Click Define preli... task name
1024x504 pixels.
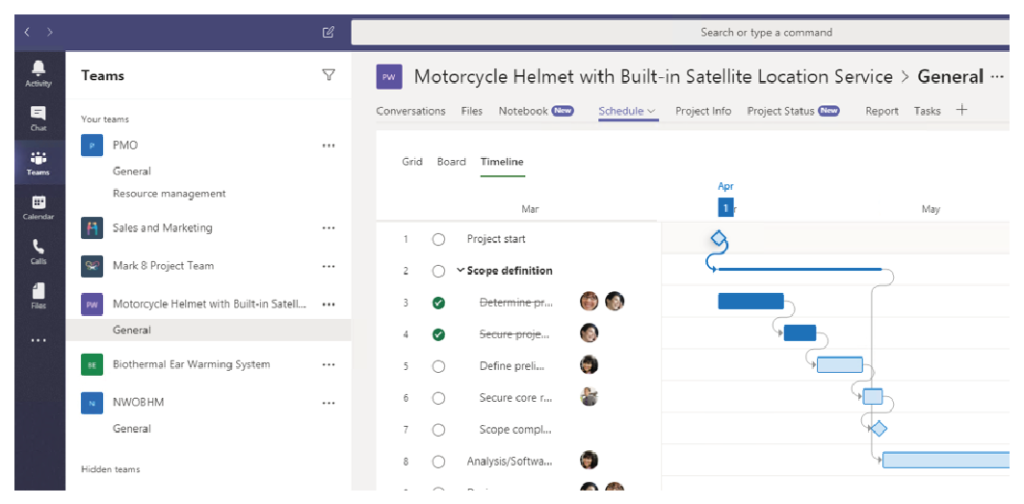tap(511, 366)
